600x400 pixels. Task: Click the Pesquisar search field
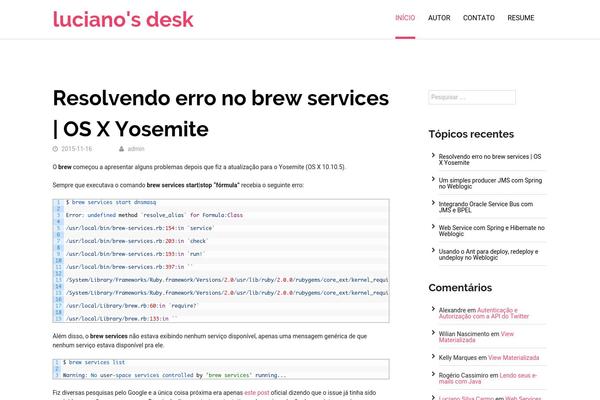coord(472,97)
